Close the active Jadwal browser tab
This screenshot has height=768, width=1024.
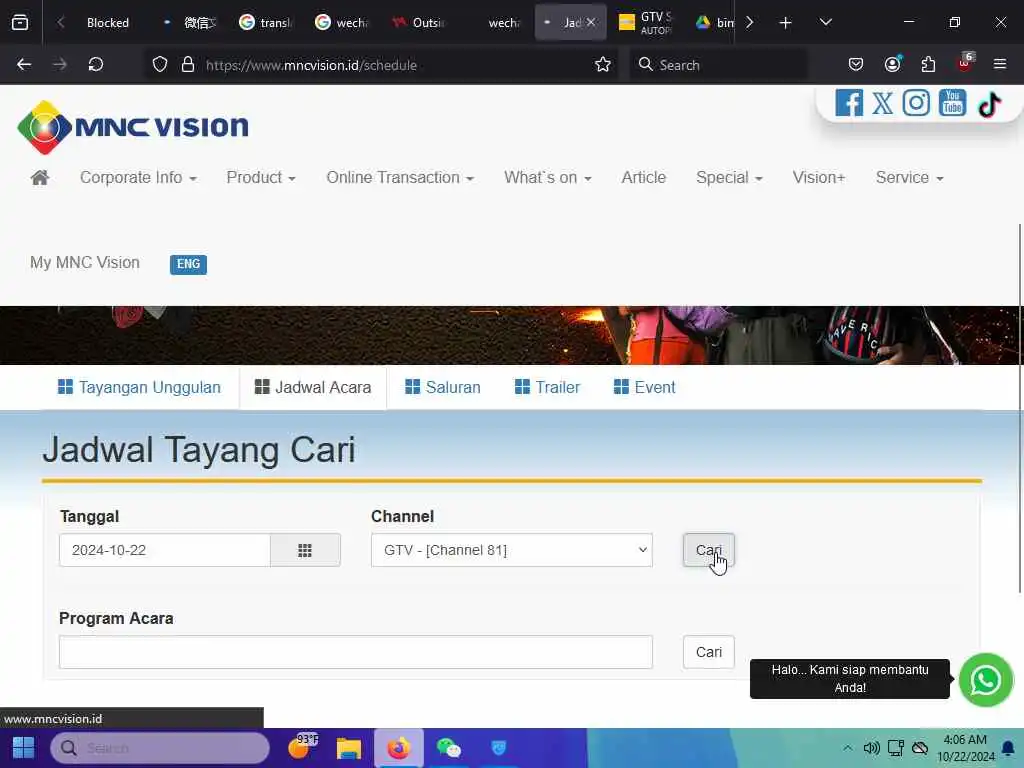point(590,23)
